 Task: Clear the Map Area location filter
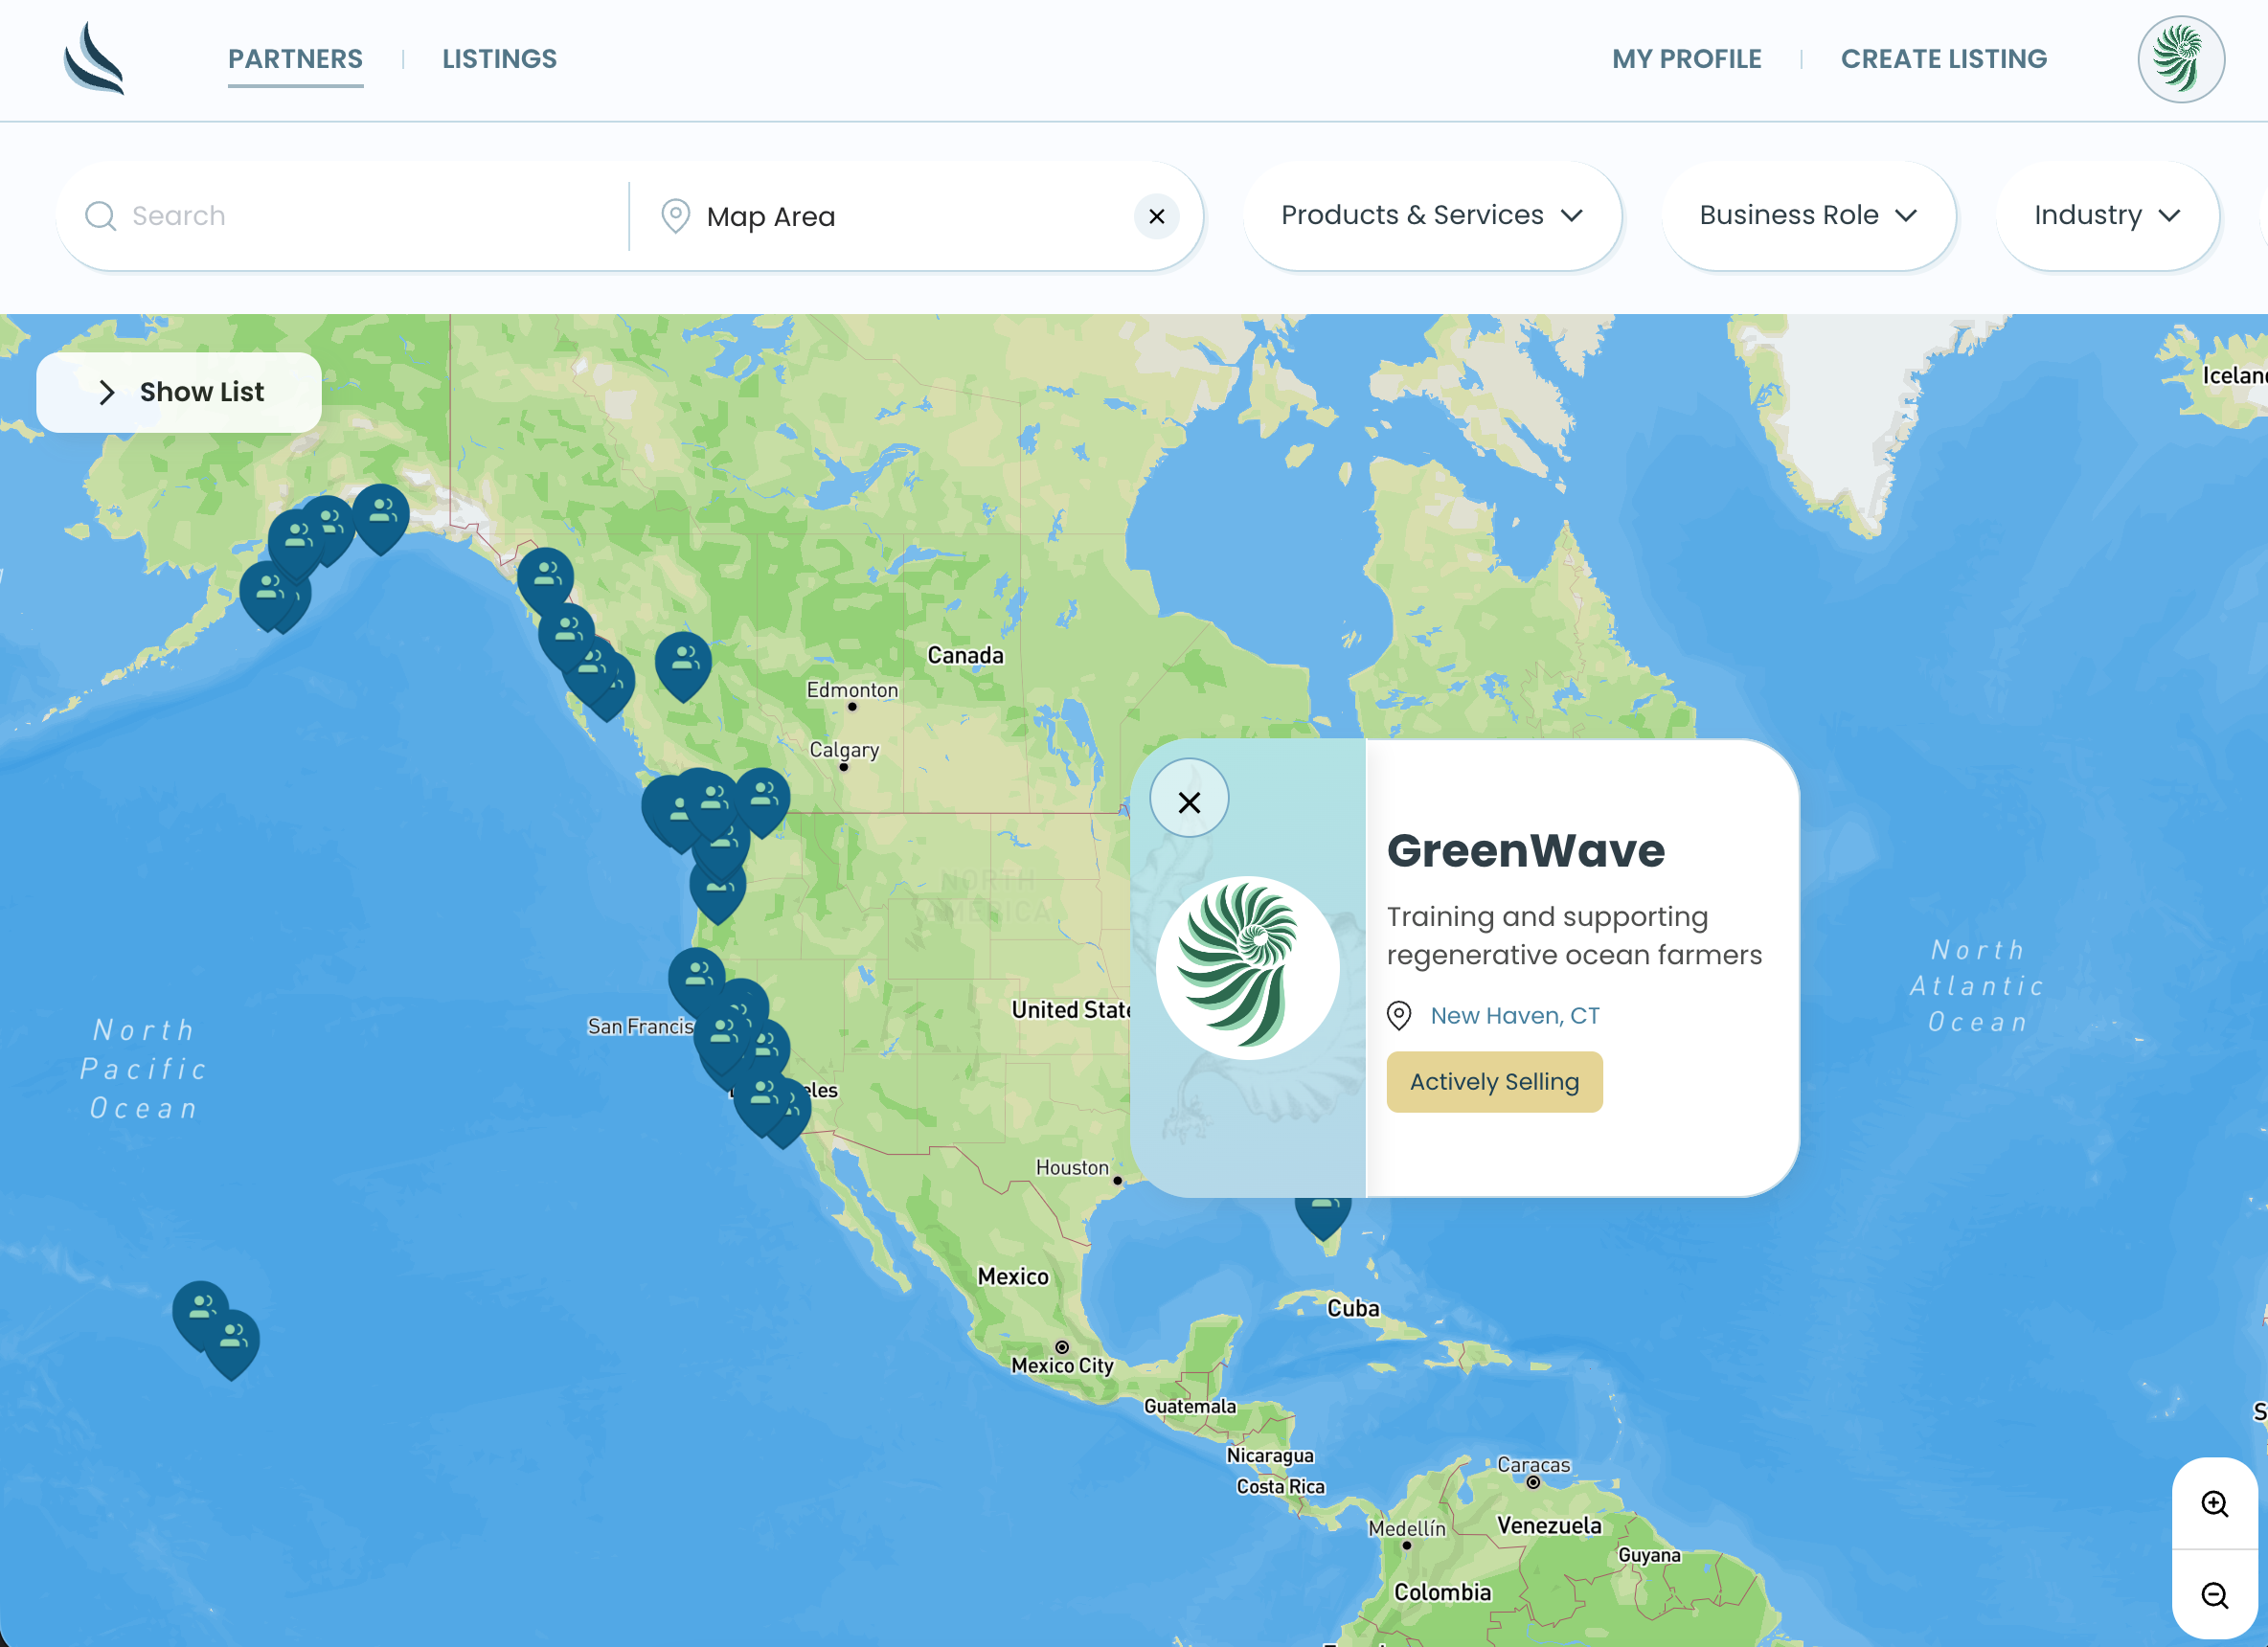coord(1156,216)
